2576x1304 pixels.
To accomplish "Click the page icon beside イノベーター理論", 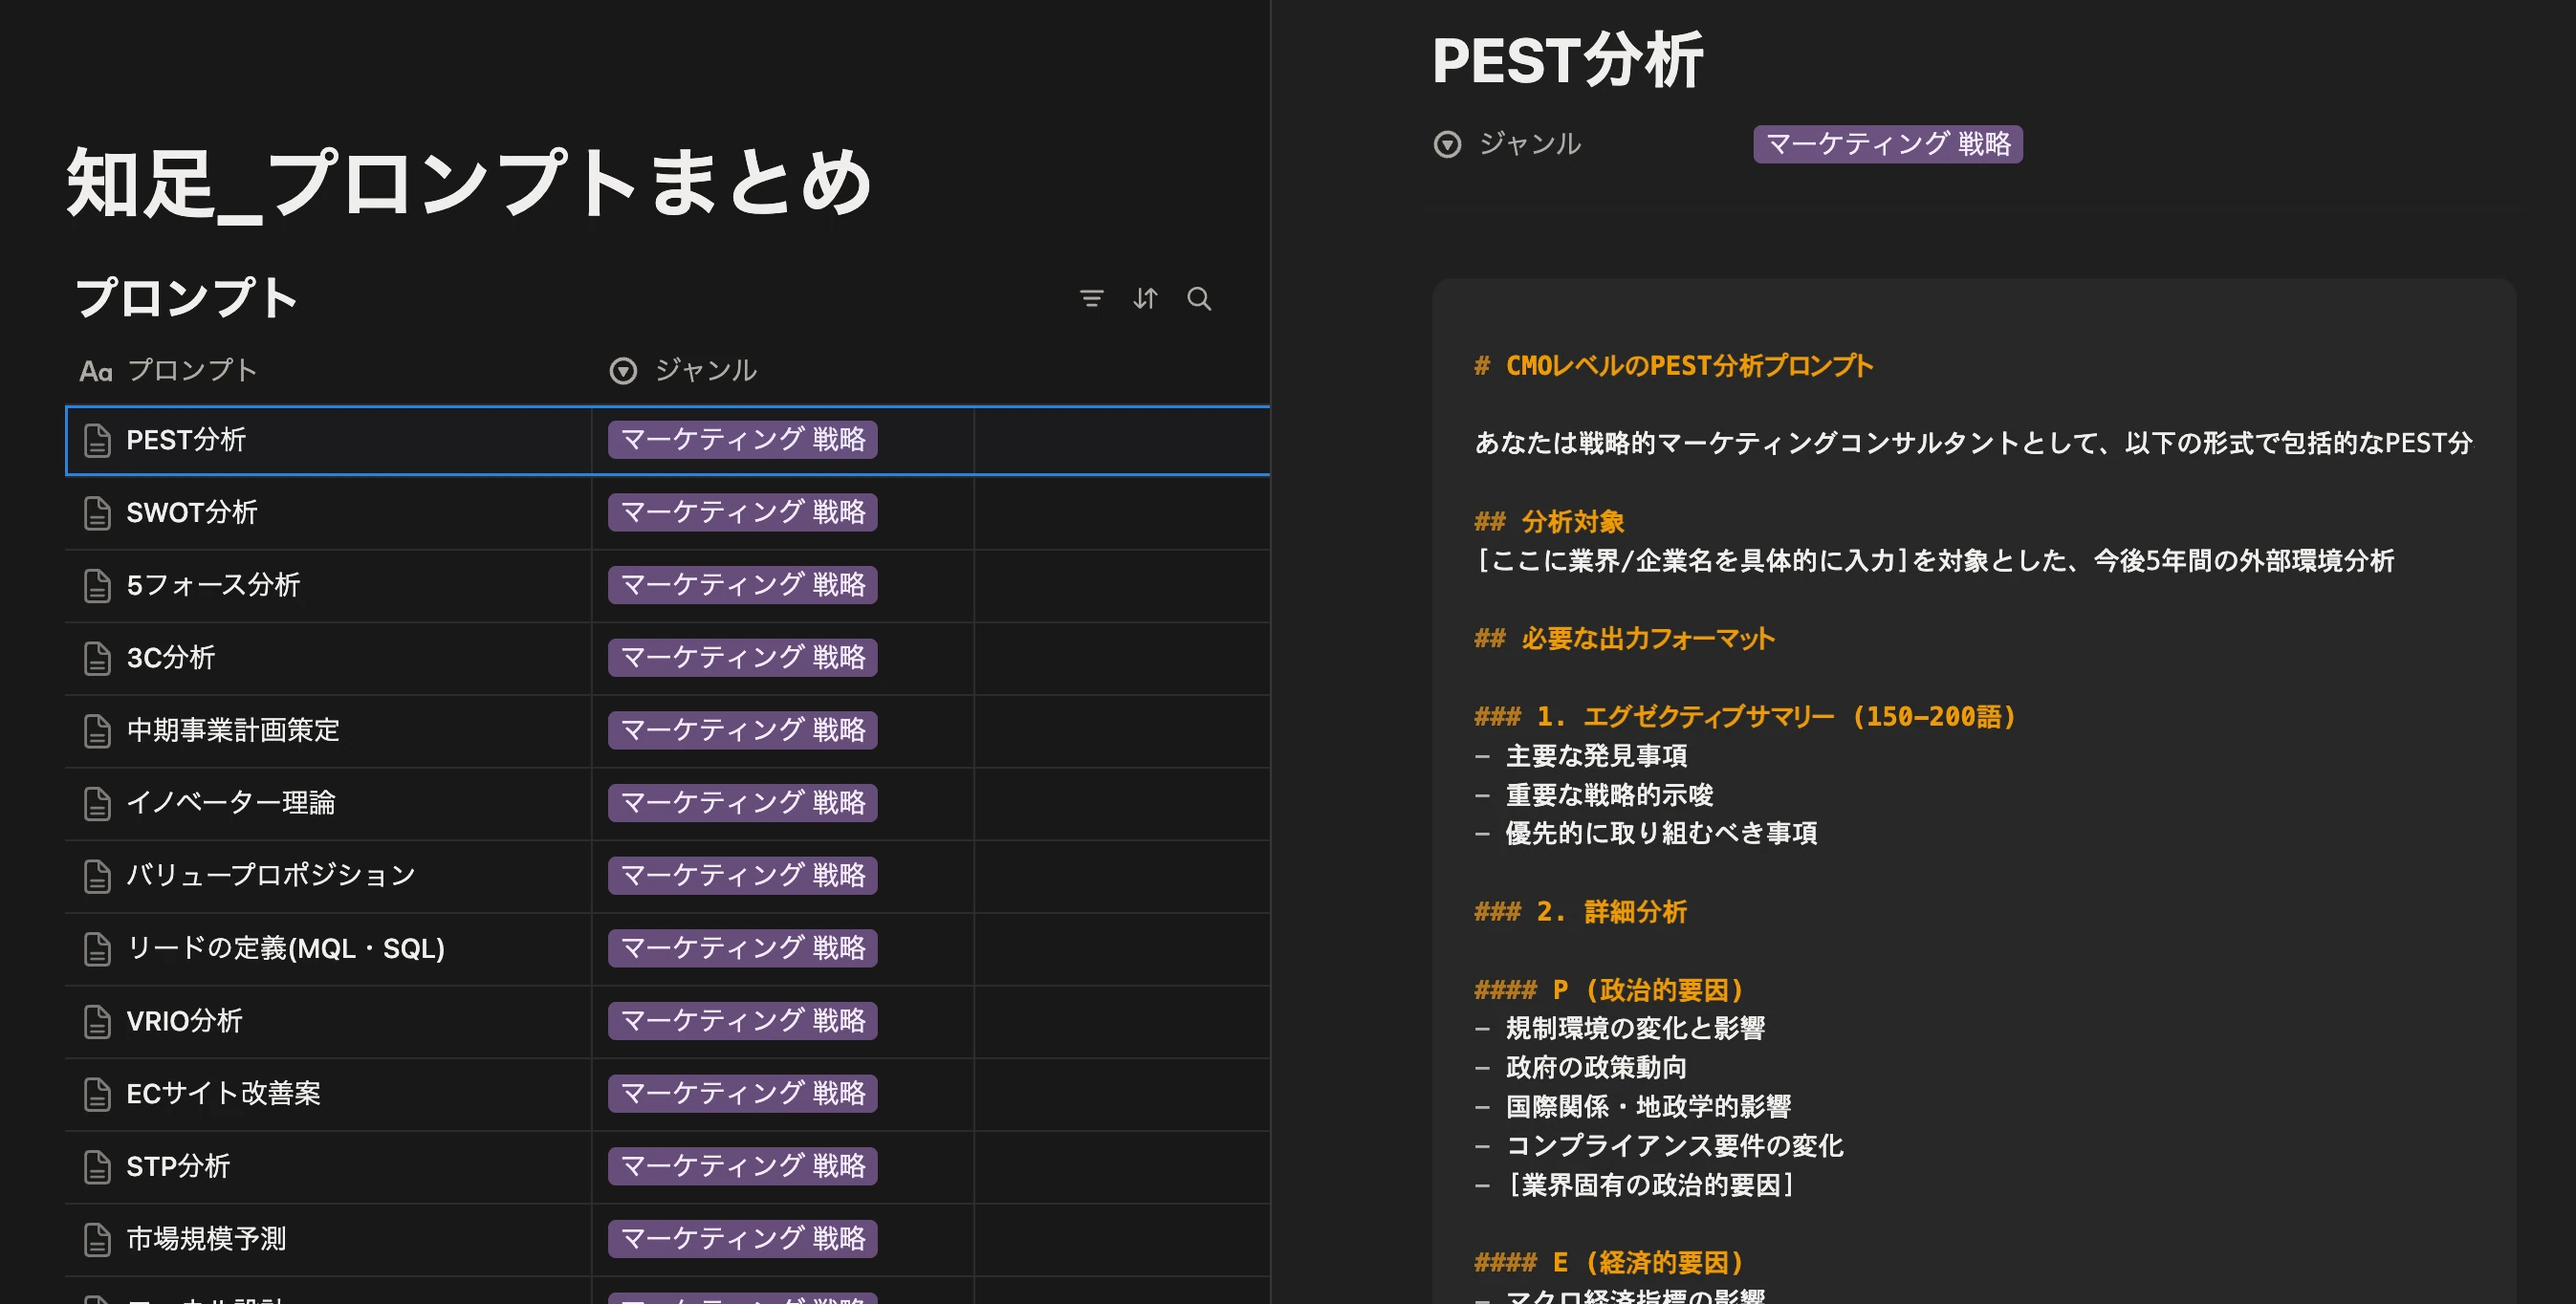I will click(x=97, y=803).
